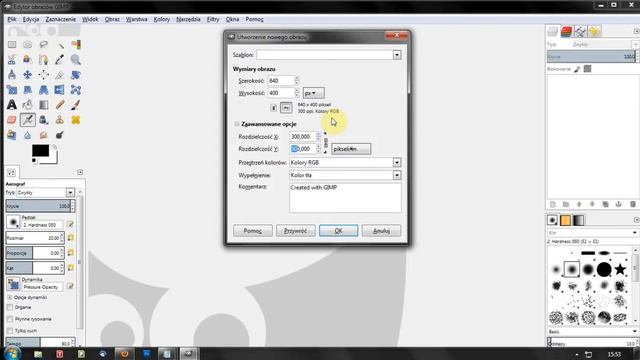The image size is (640, 360).
Task: Open the Tryb dropdown in tool options
Action: (45, 192)
